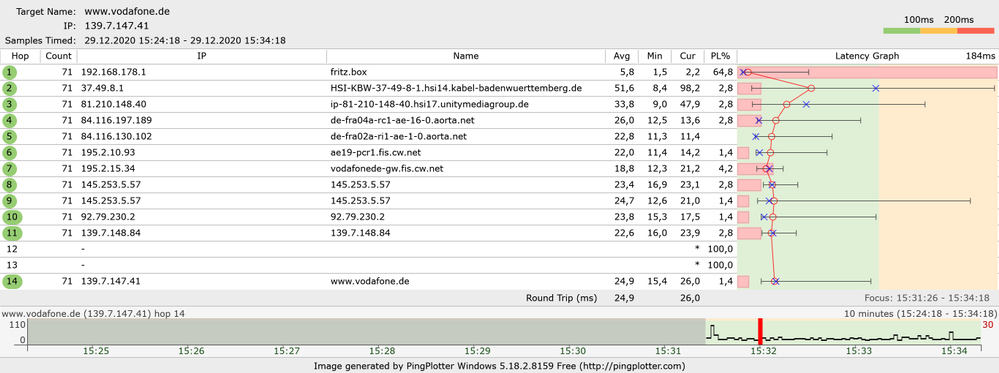999x373 pixels.
Task: Click de-fra04a-rc1-ae-16-0.aorta.net name
Action: point(403,120)
